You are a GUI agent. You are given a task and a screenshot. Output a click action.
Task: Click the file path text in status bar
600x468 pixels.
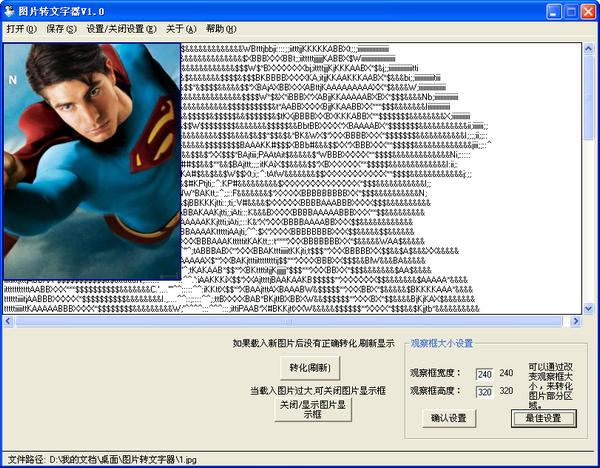pos(102,459)
